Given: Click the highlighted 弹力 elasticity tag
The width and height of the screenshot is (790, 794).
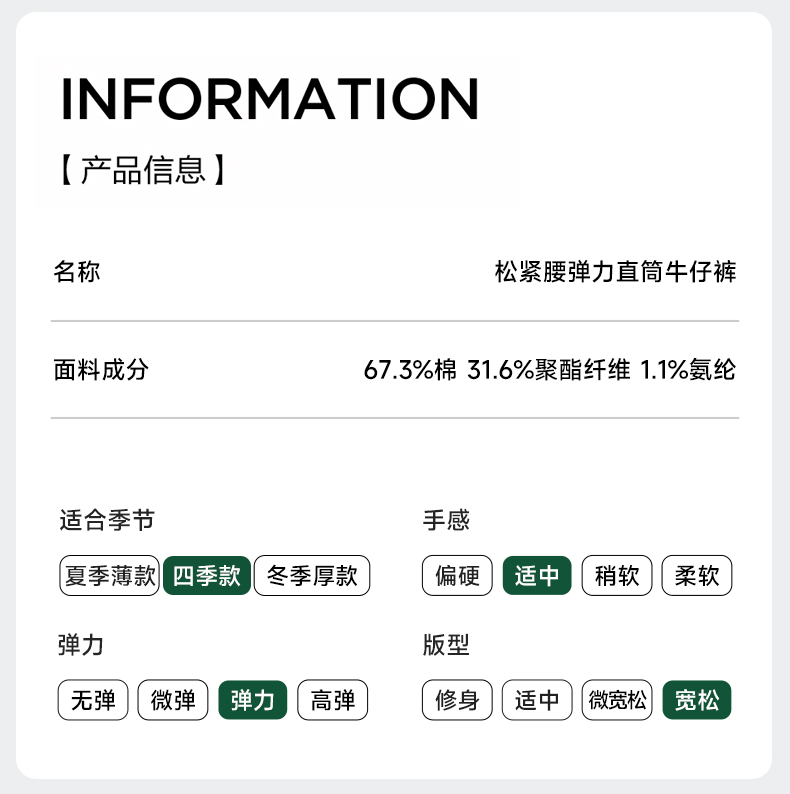Looking at the screenshot, I should (253, 700).
